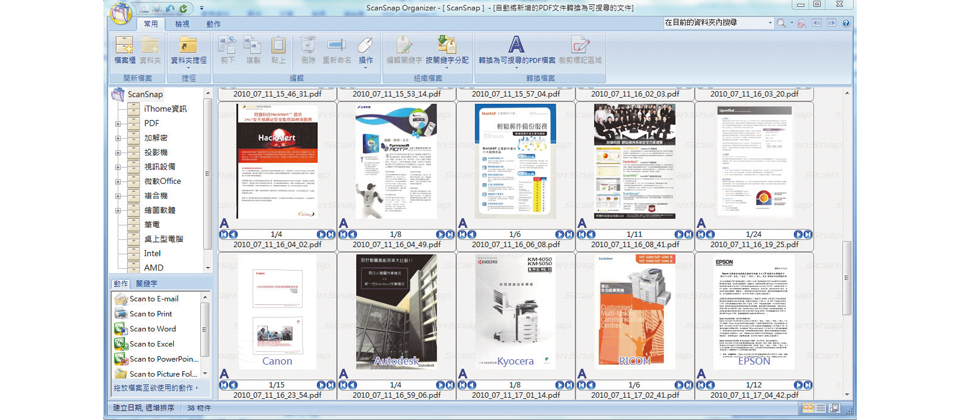Switch to thumbnail view in status bar
The image size is (960, 420).
pos(809,408)
